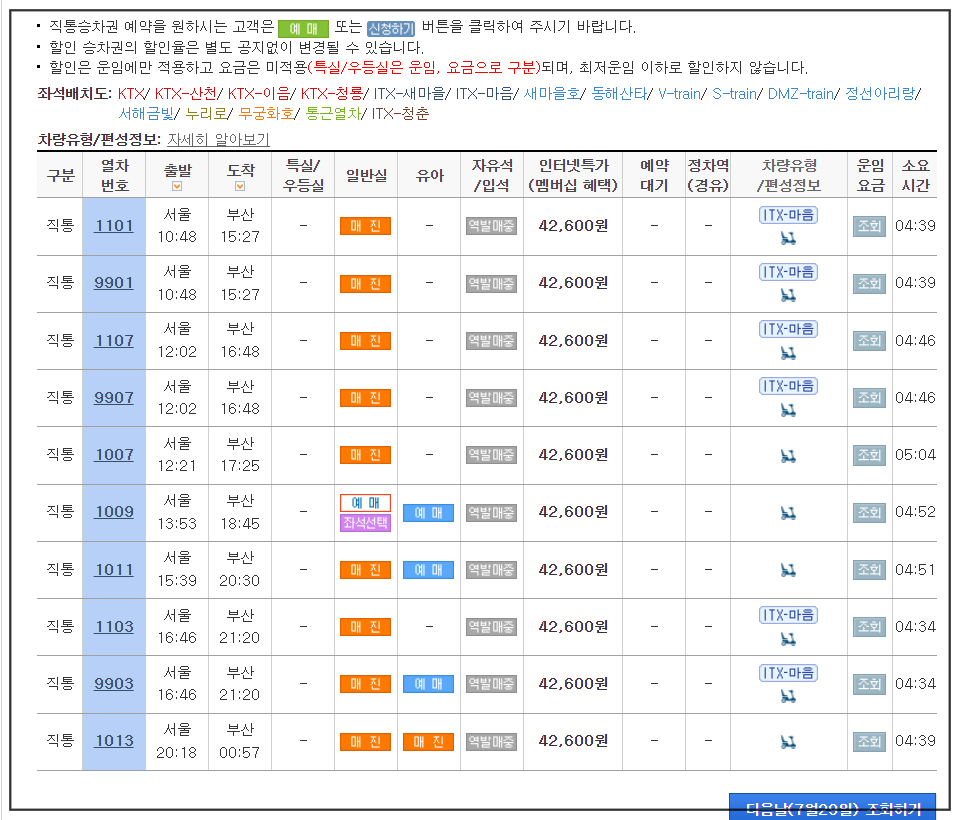Viewport: 960px width, 820px height.
Task: Open train number 9907 details
Action: (114, 397)
